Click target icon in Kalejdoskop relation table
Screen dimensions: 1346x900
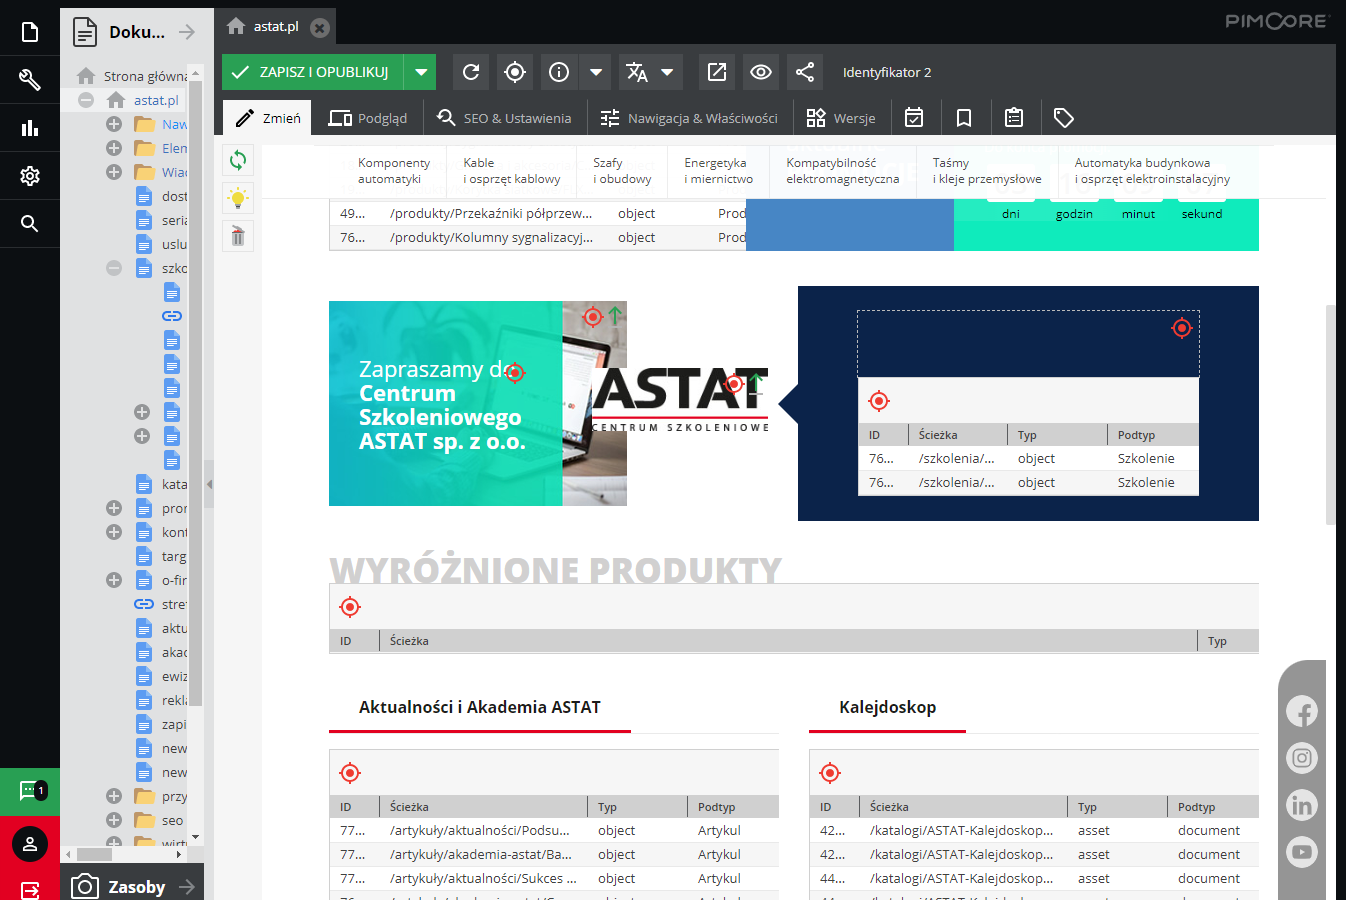(830, 773)
